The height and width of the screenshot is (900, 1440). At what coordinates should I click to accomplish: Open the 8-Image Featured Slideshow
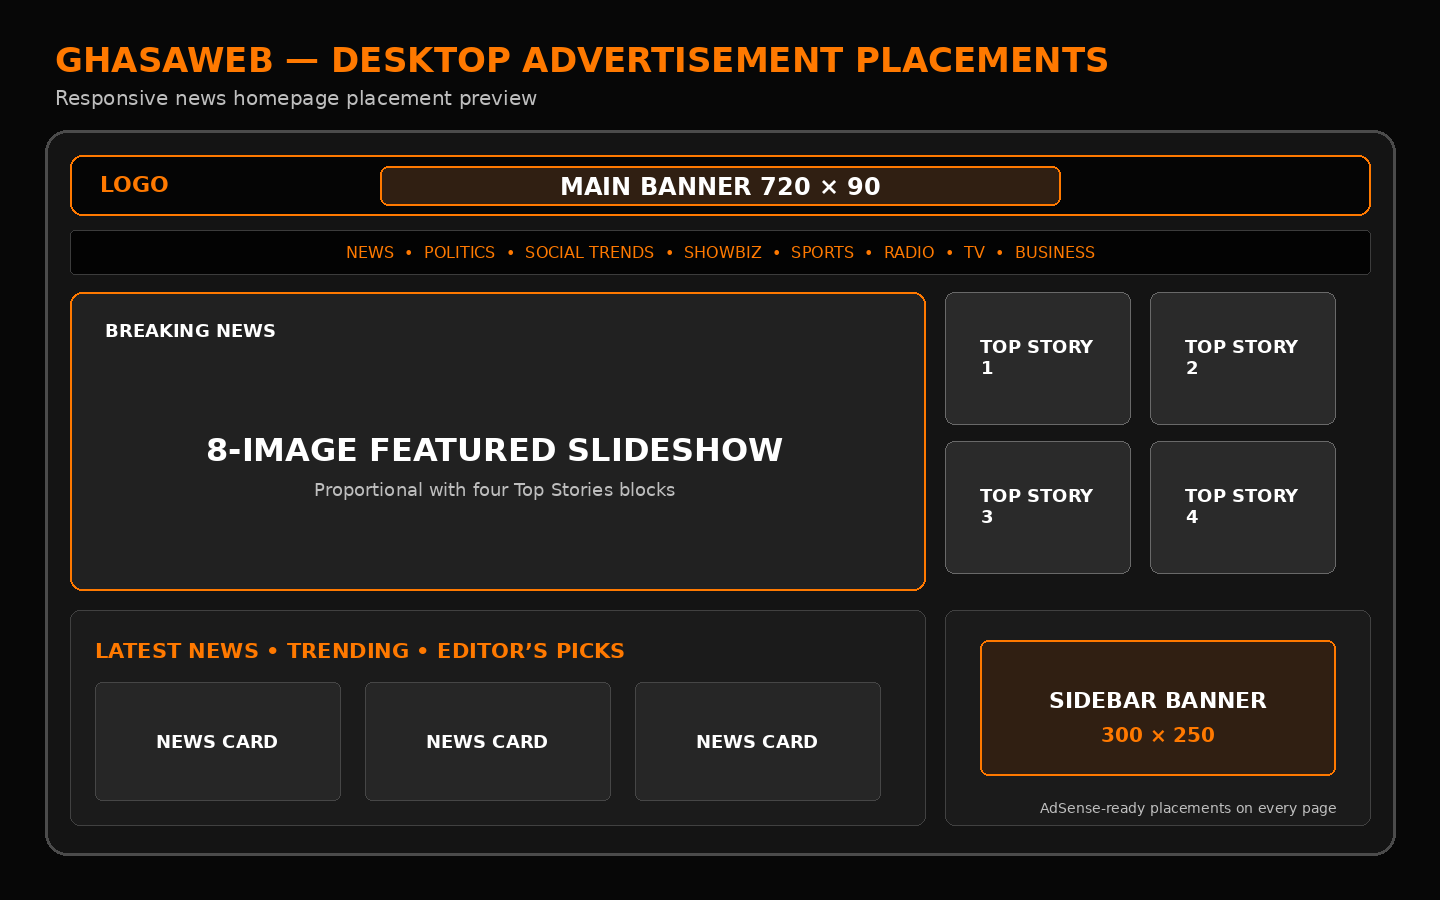[x=498, y=441]
